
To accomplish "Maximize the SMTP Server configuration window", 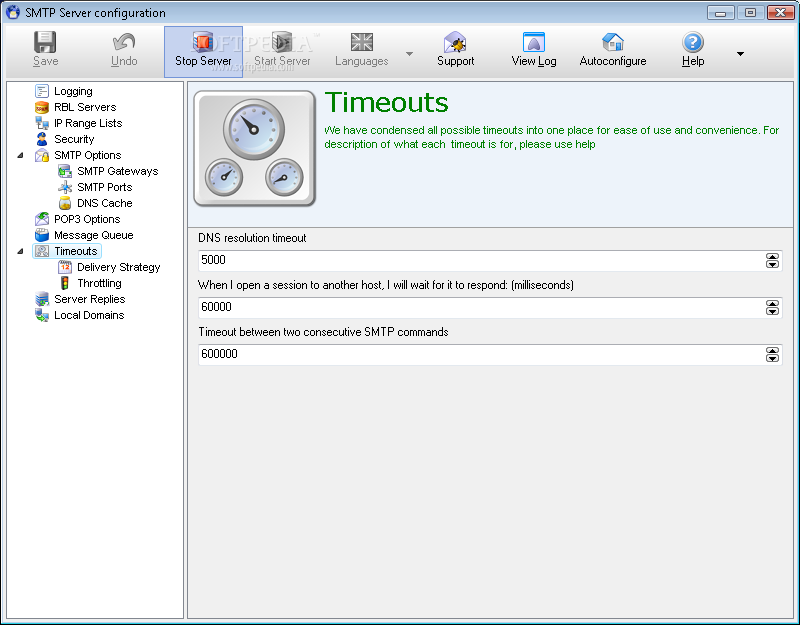I will point(751,12).
